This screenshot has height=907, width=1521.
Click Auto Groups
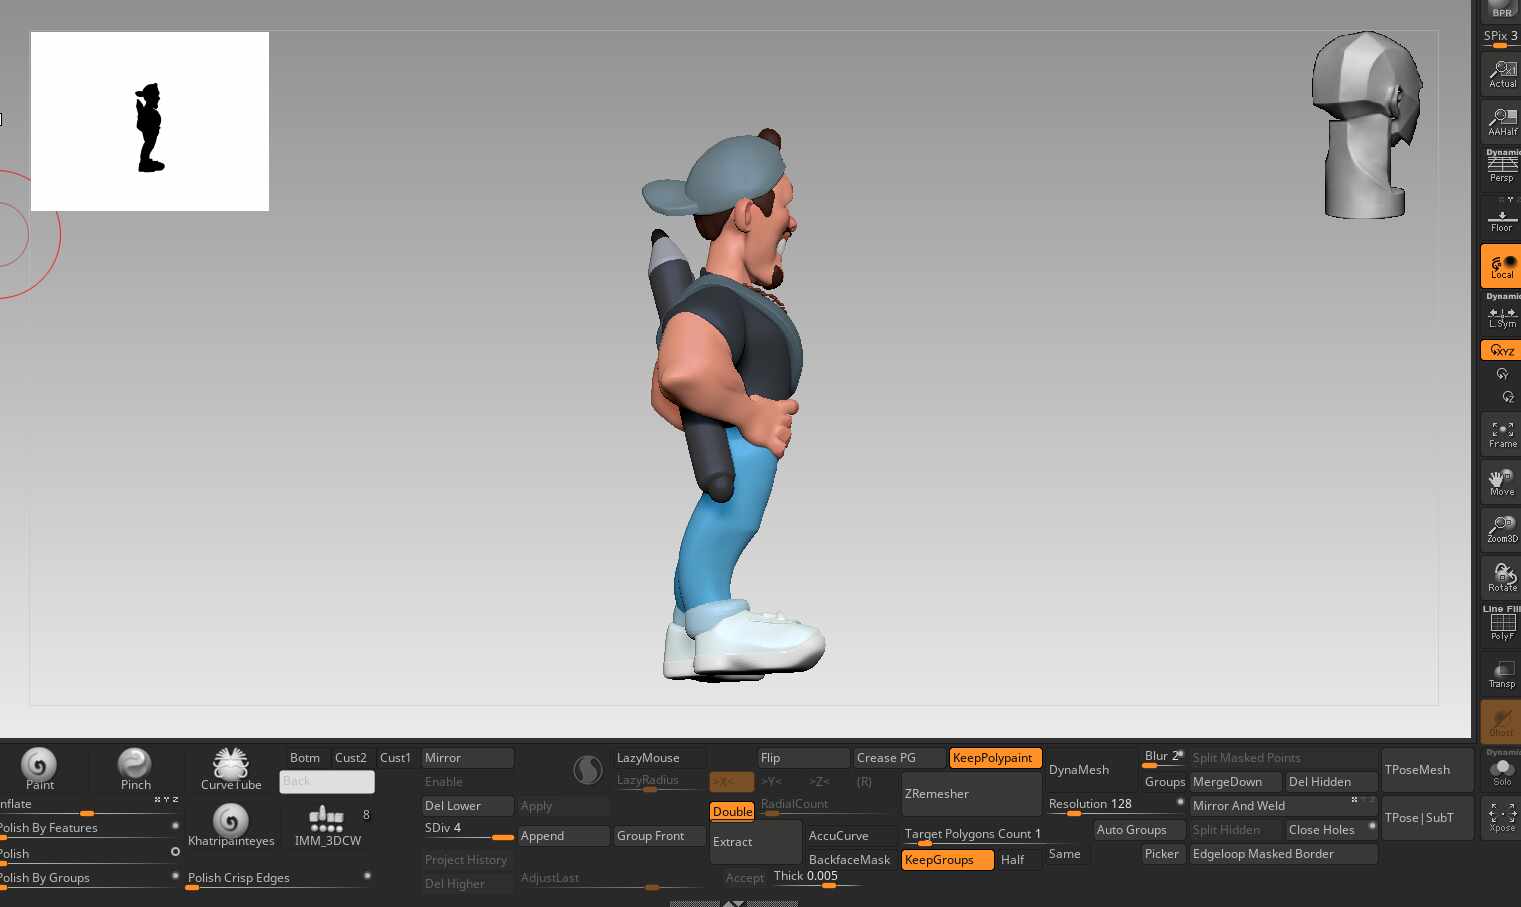pos(1140,830)
